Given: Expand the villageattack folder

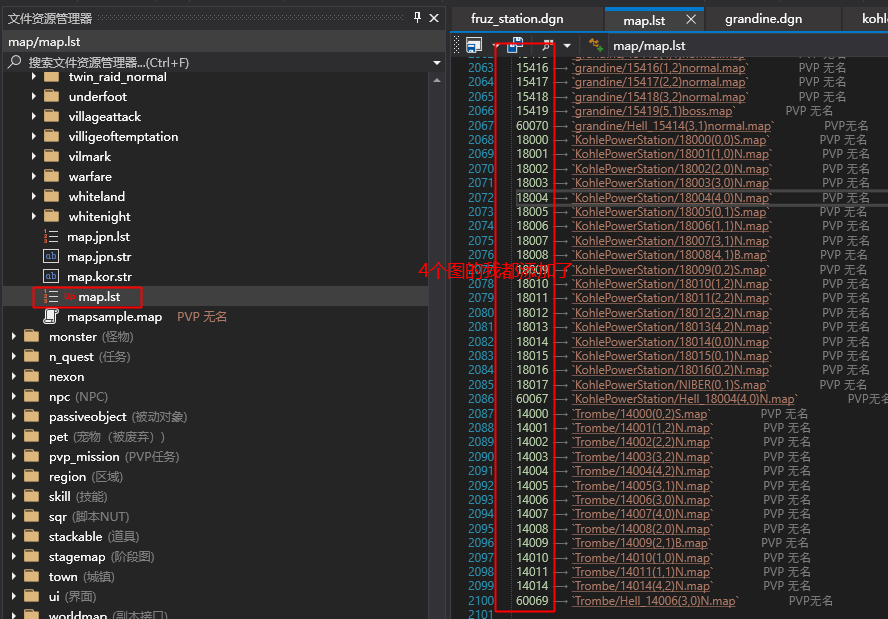Looking at the screenshot, I should pos(33,117).
